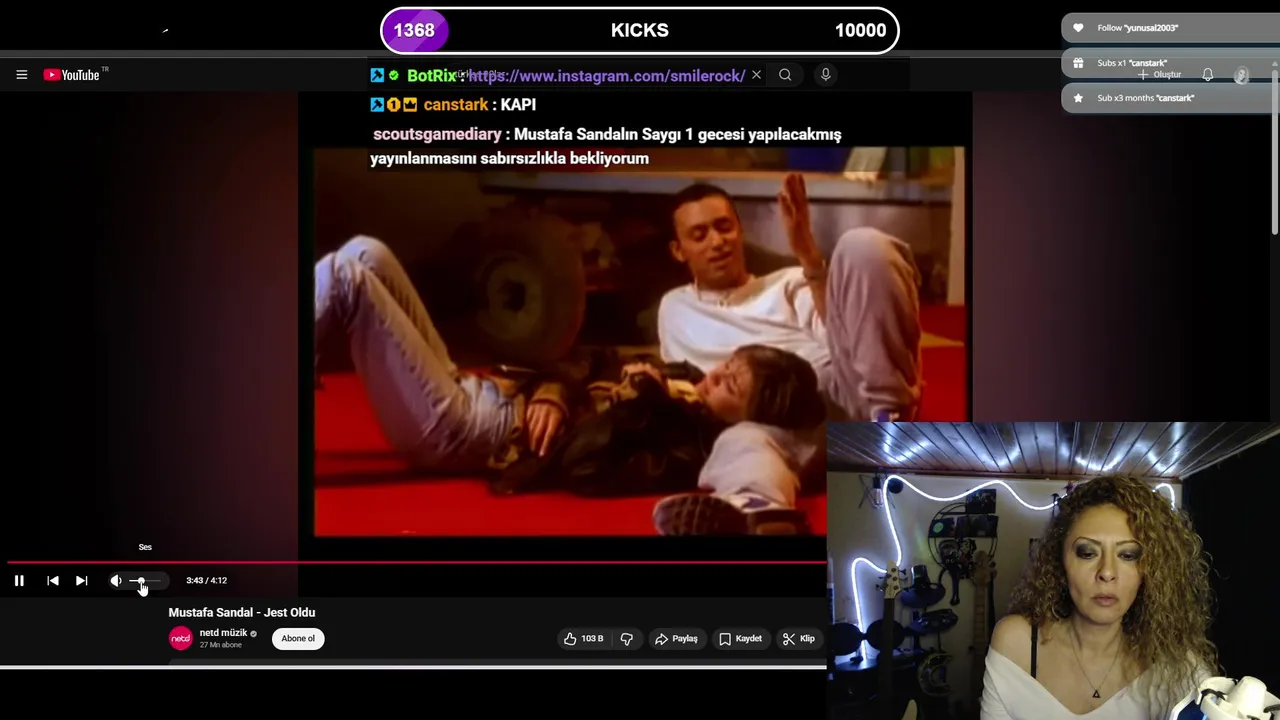Mute the video sound speaker icon
This screenshot has height=720, width=1280.
116,580
